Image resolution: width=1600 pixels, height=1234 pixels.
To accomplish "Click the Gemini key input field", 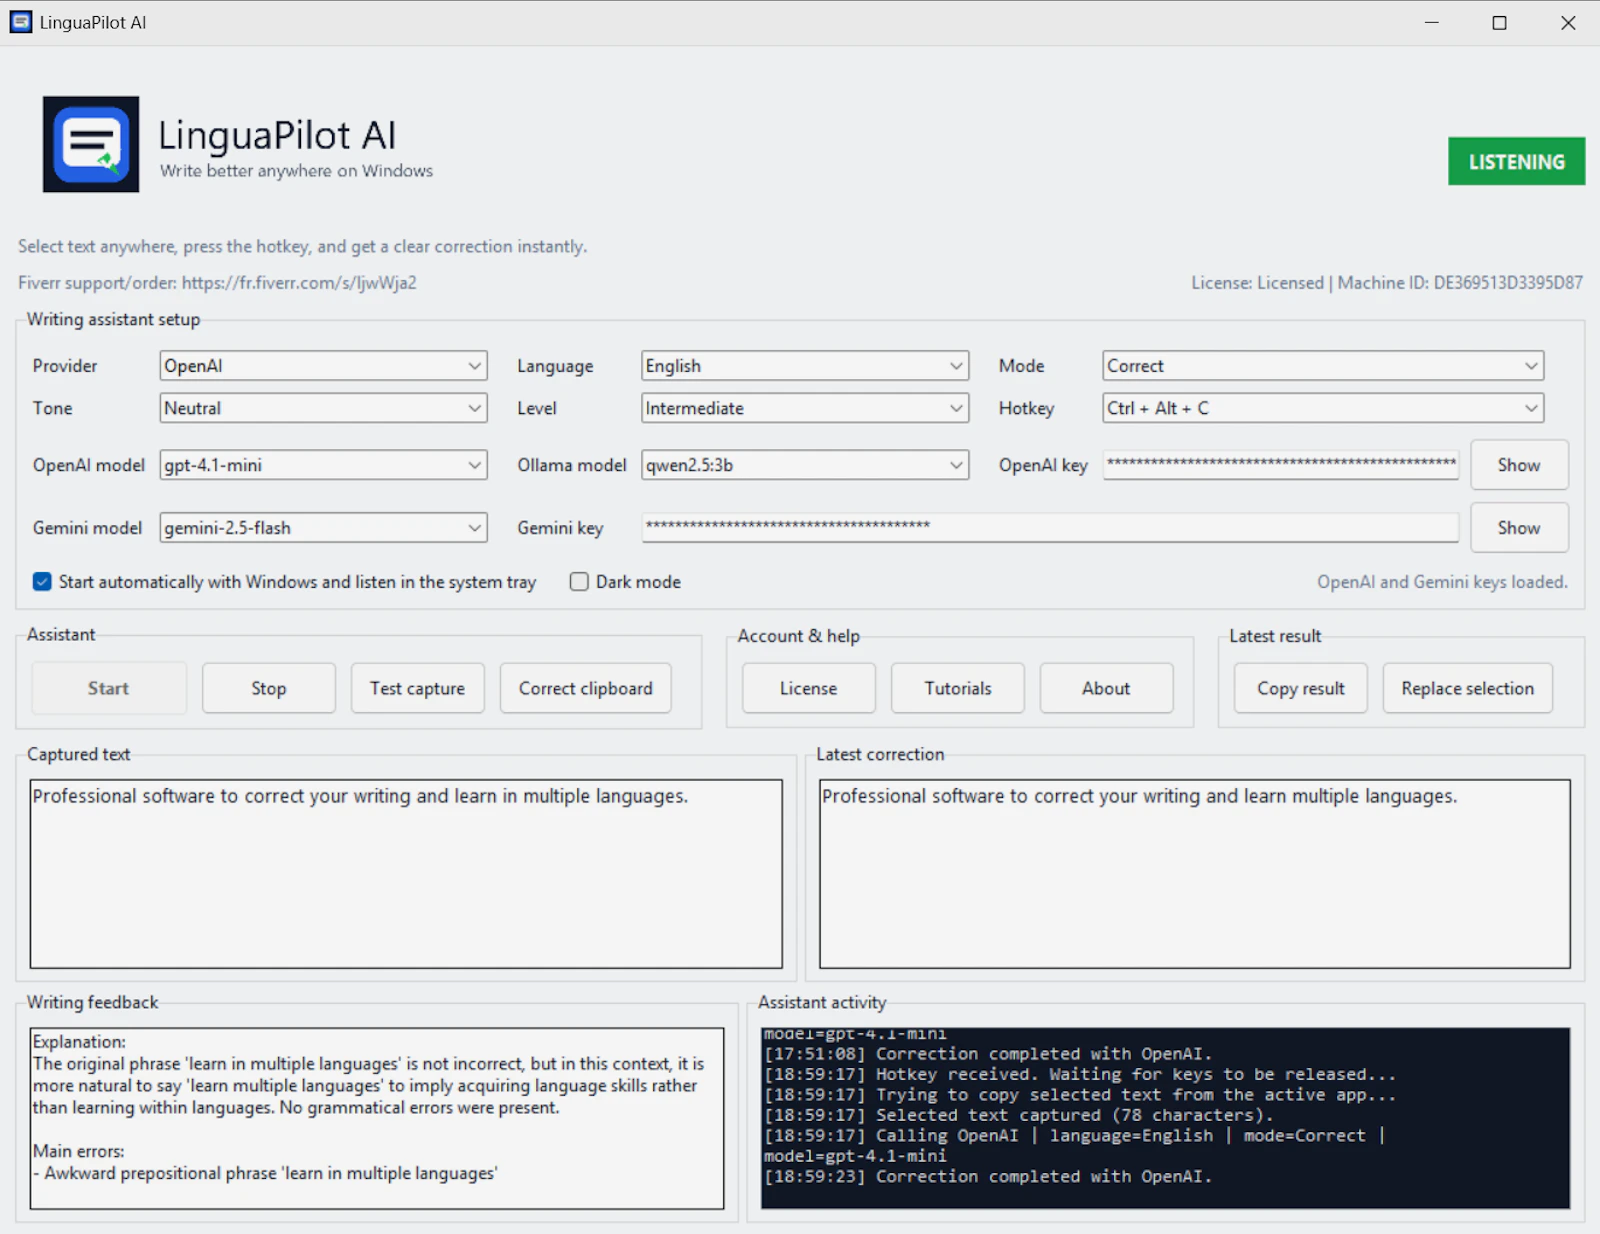I will [1050, 528].
